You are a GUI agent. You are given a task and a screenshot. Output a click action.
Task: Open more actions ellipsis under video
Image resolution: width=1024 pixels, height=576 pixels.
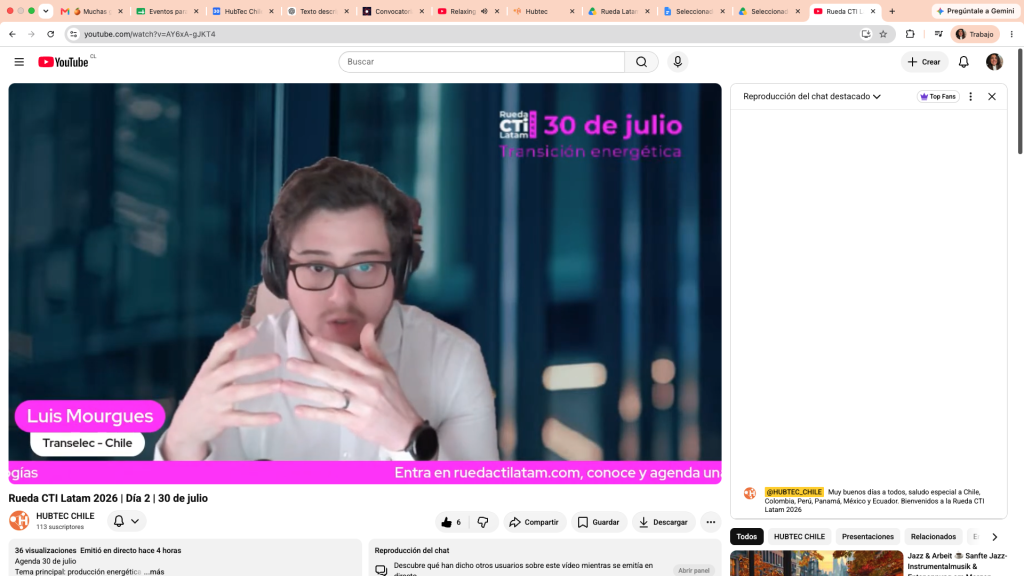pos(711,522)
